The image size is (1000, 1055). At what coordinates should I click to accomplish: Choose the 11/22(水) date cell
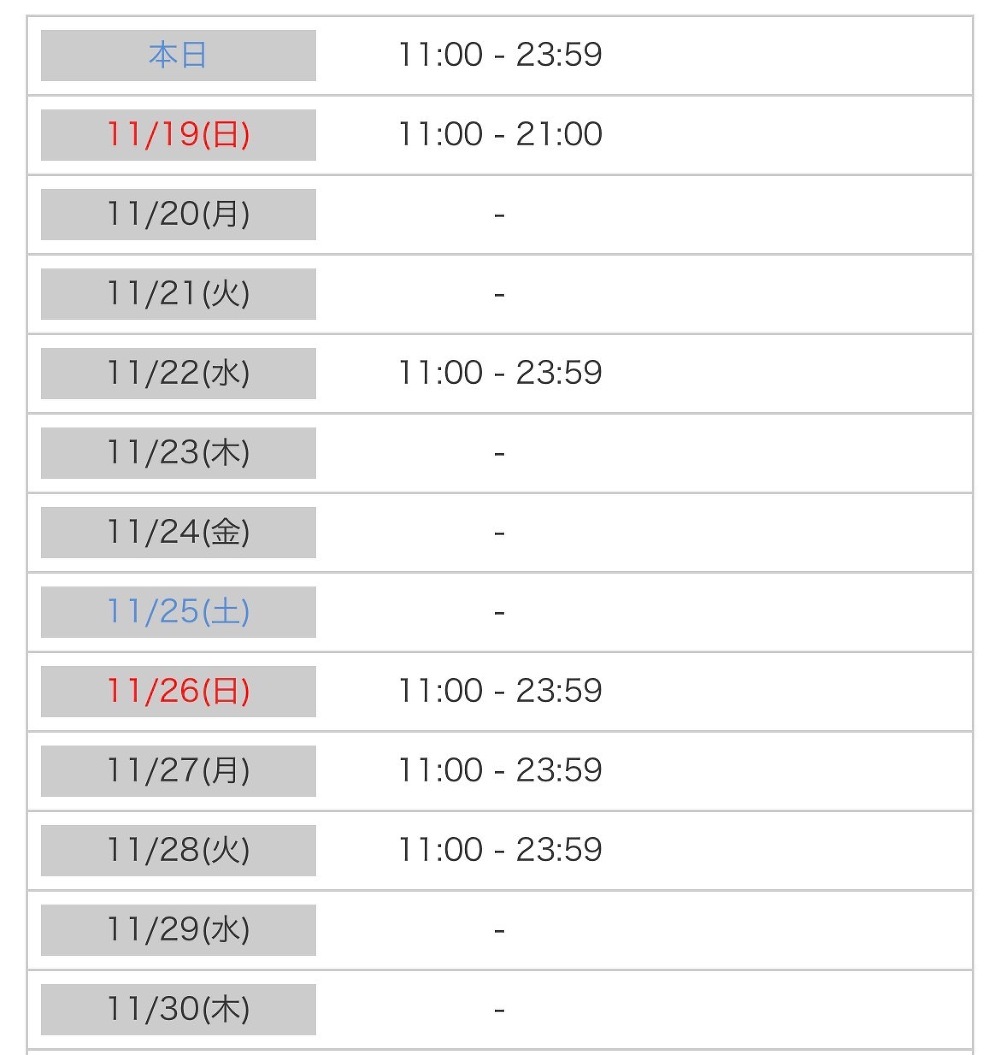coord(178,373)
